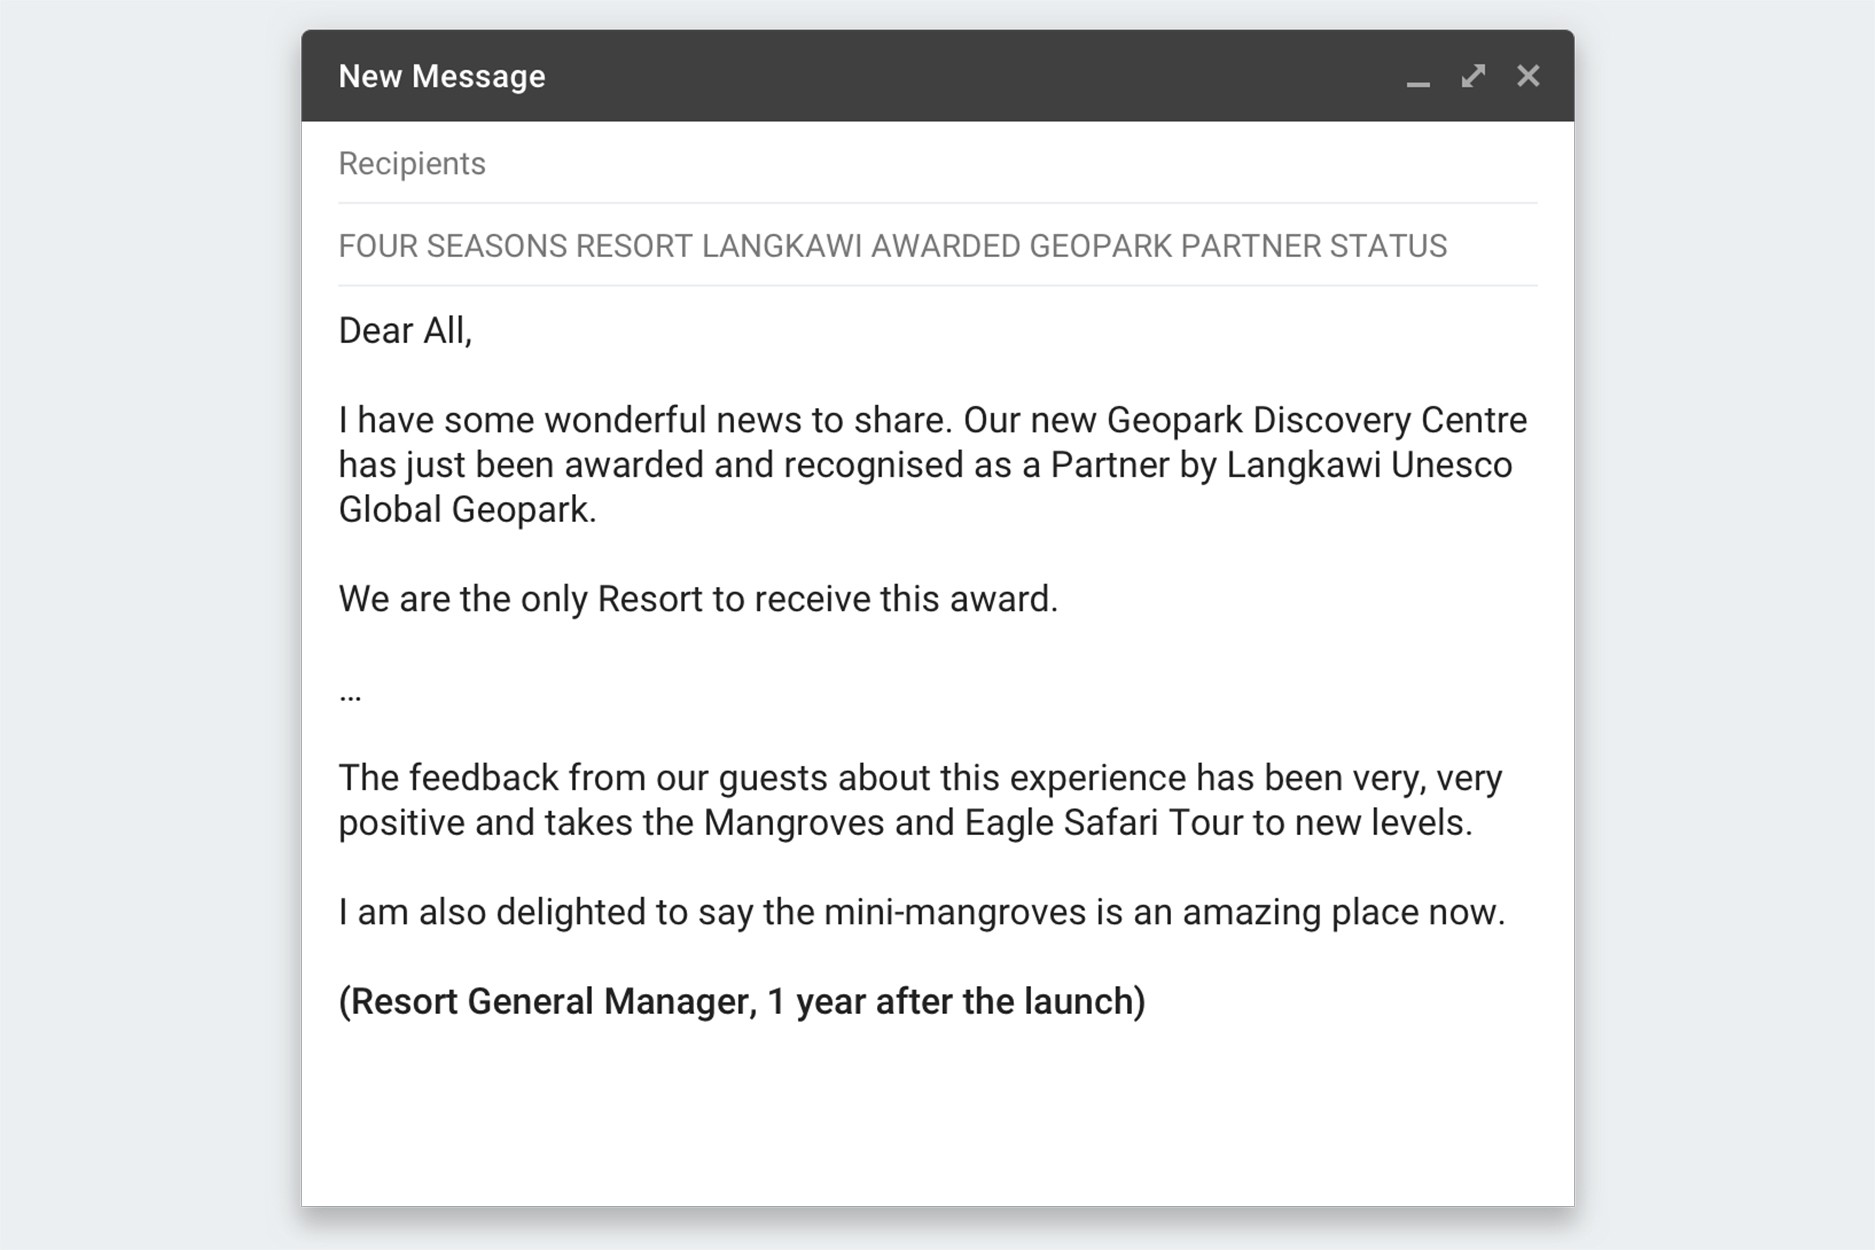The width and height of the screenshot is (1875, 1250).
Task: Expand the New Message window to full screen
Action: tap(1473, 76)
